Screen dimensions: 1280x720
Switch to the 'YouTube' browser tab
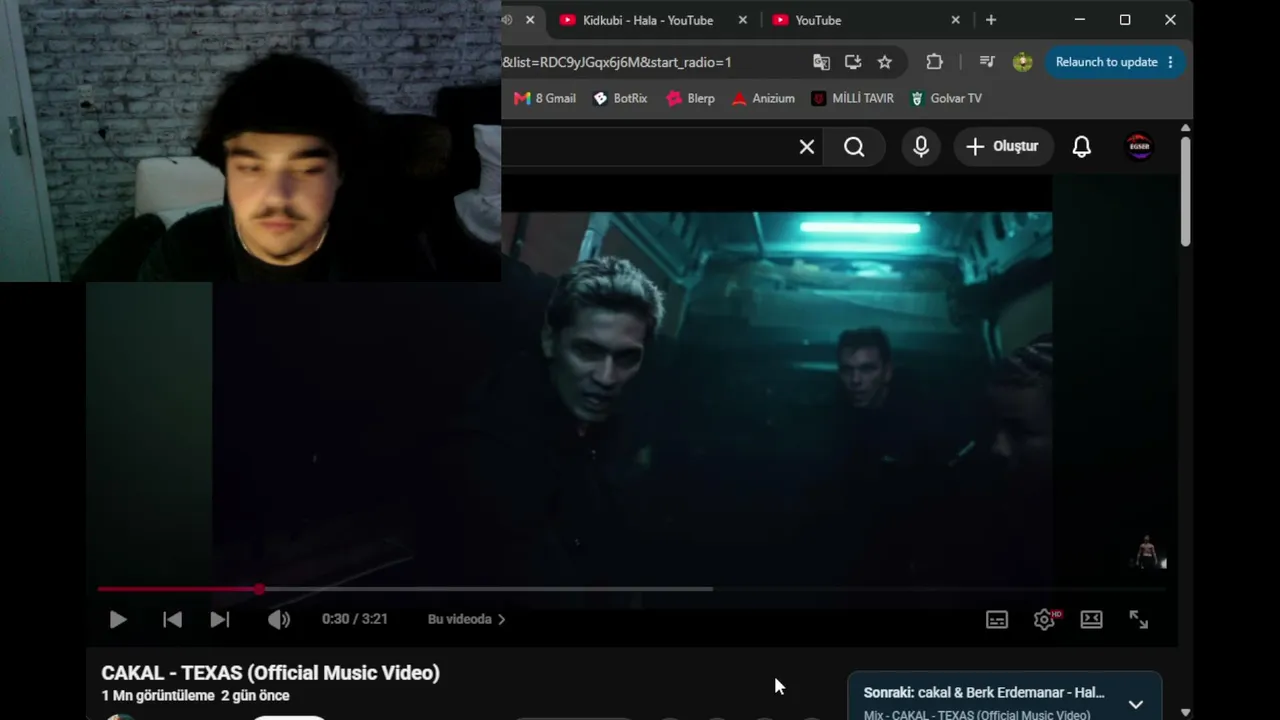pos(818,20)
